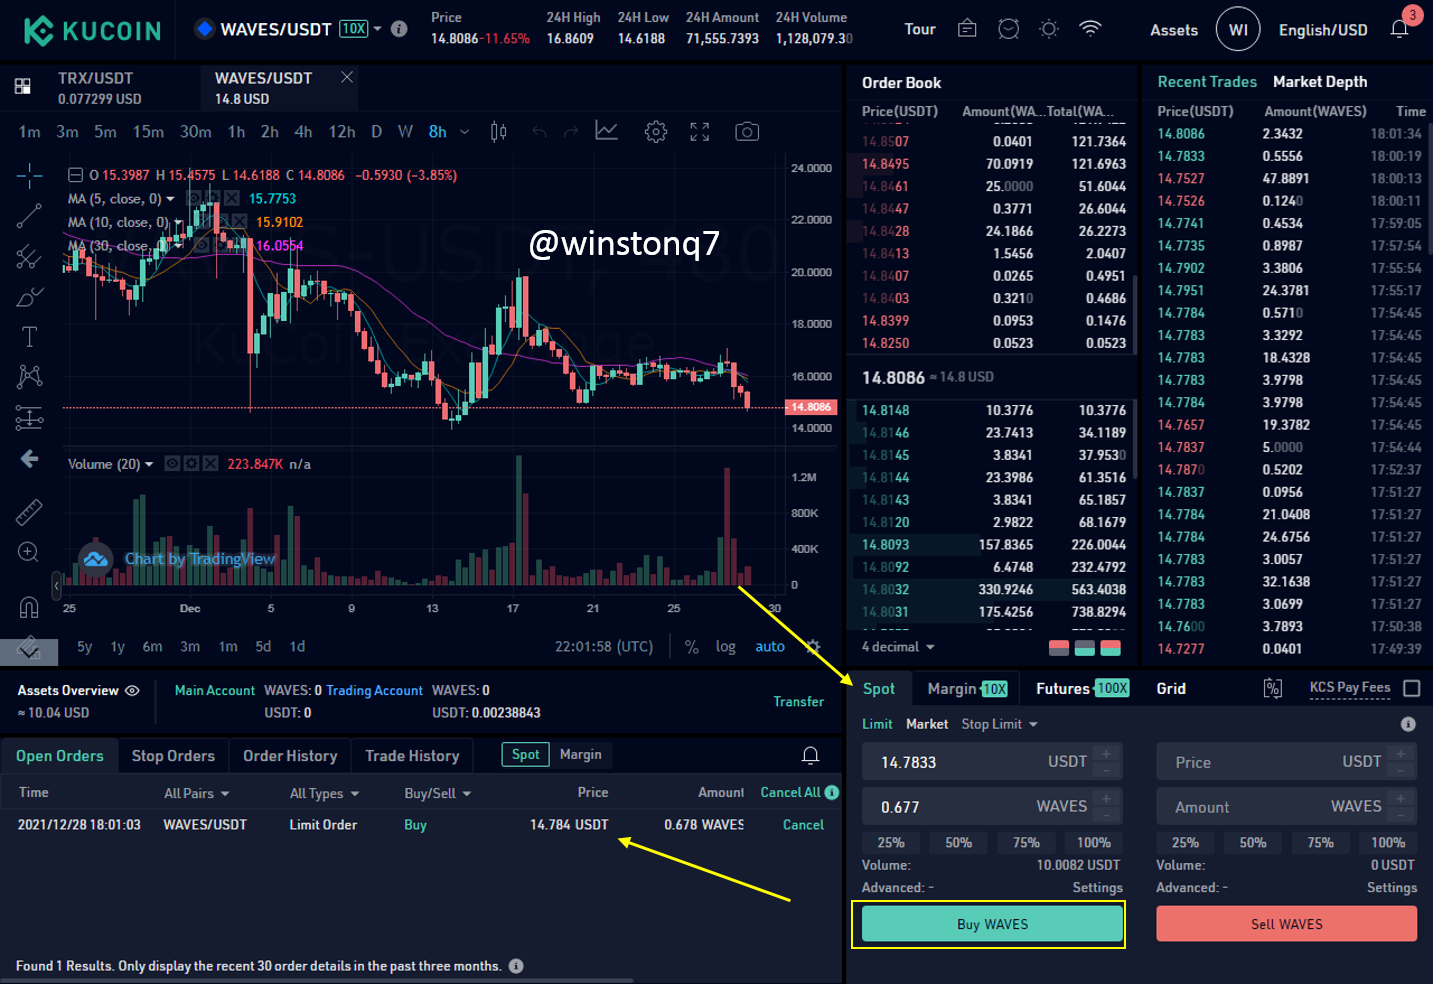The height and width of the screenshot is (984, 1433).
Task: Open the candlestick chart style icon
Action: point(498,132)
